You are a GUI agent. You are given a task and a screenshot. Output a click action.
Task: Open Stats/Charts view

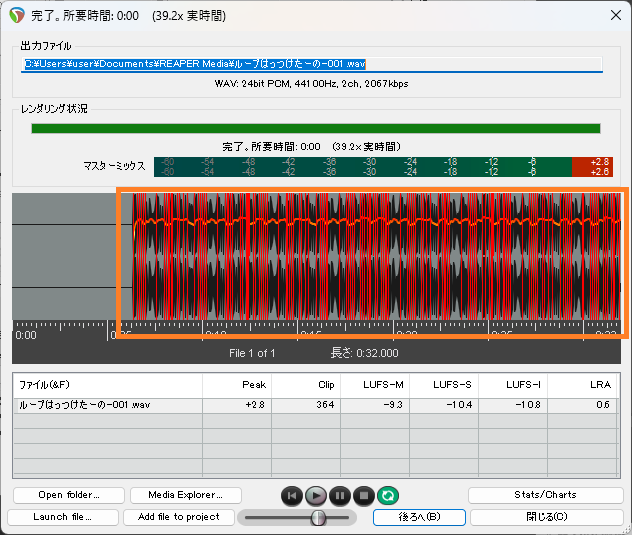coord(545,495)
